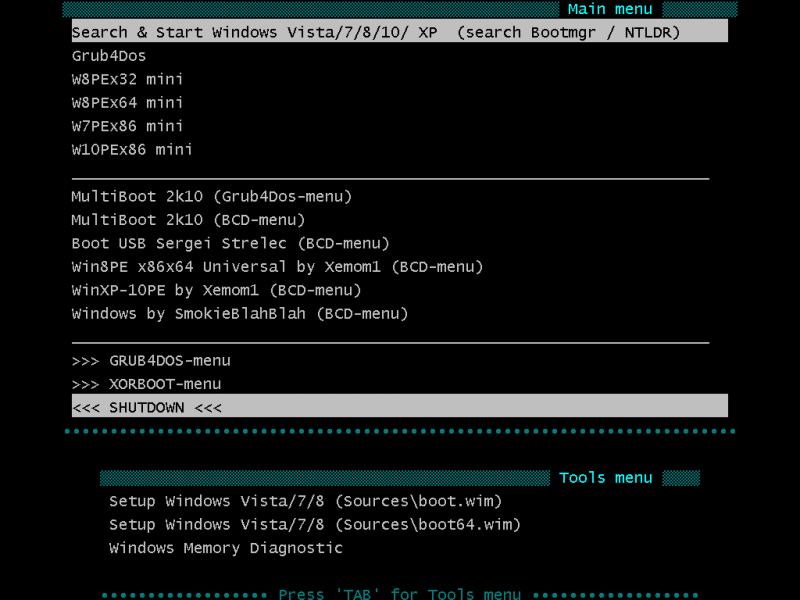Viewport: 800px width, 600px height.
Task: Select Search & Start Windows Vista/7/8/10/XP entry
Action: [399, 32]
